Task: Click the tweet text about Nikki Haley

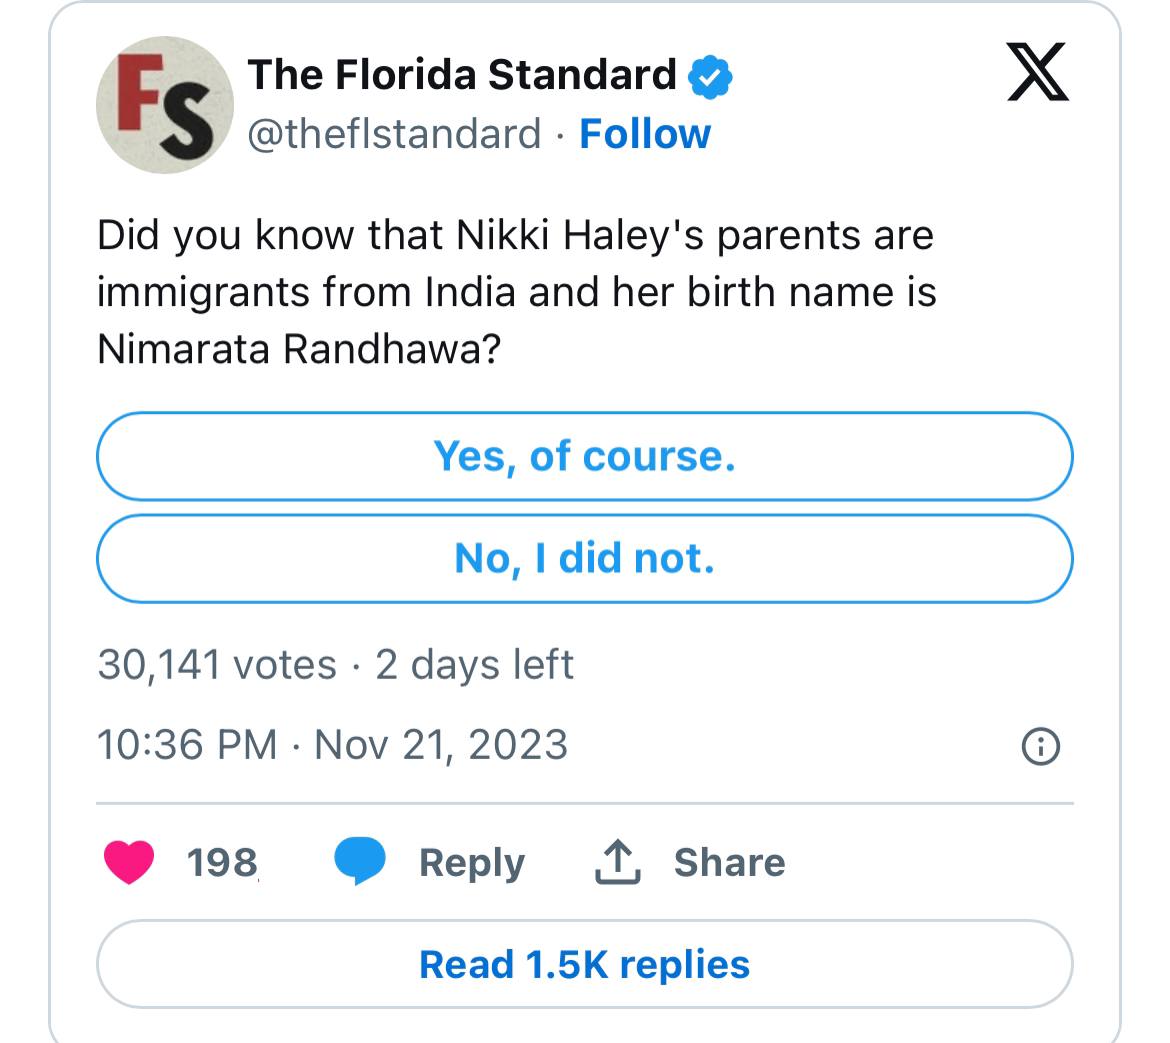Action: 516,292
